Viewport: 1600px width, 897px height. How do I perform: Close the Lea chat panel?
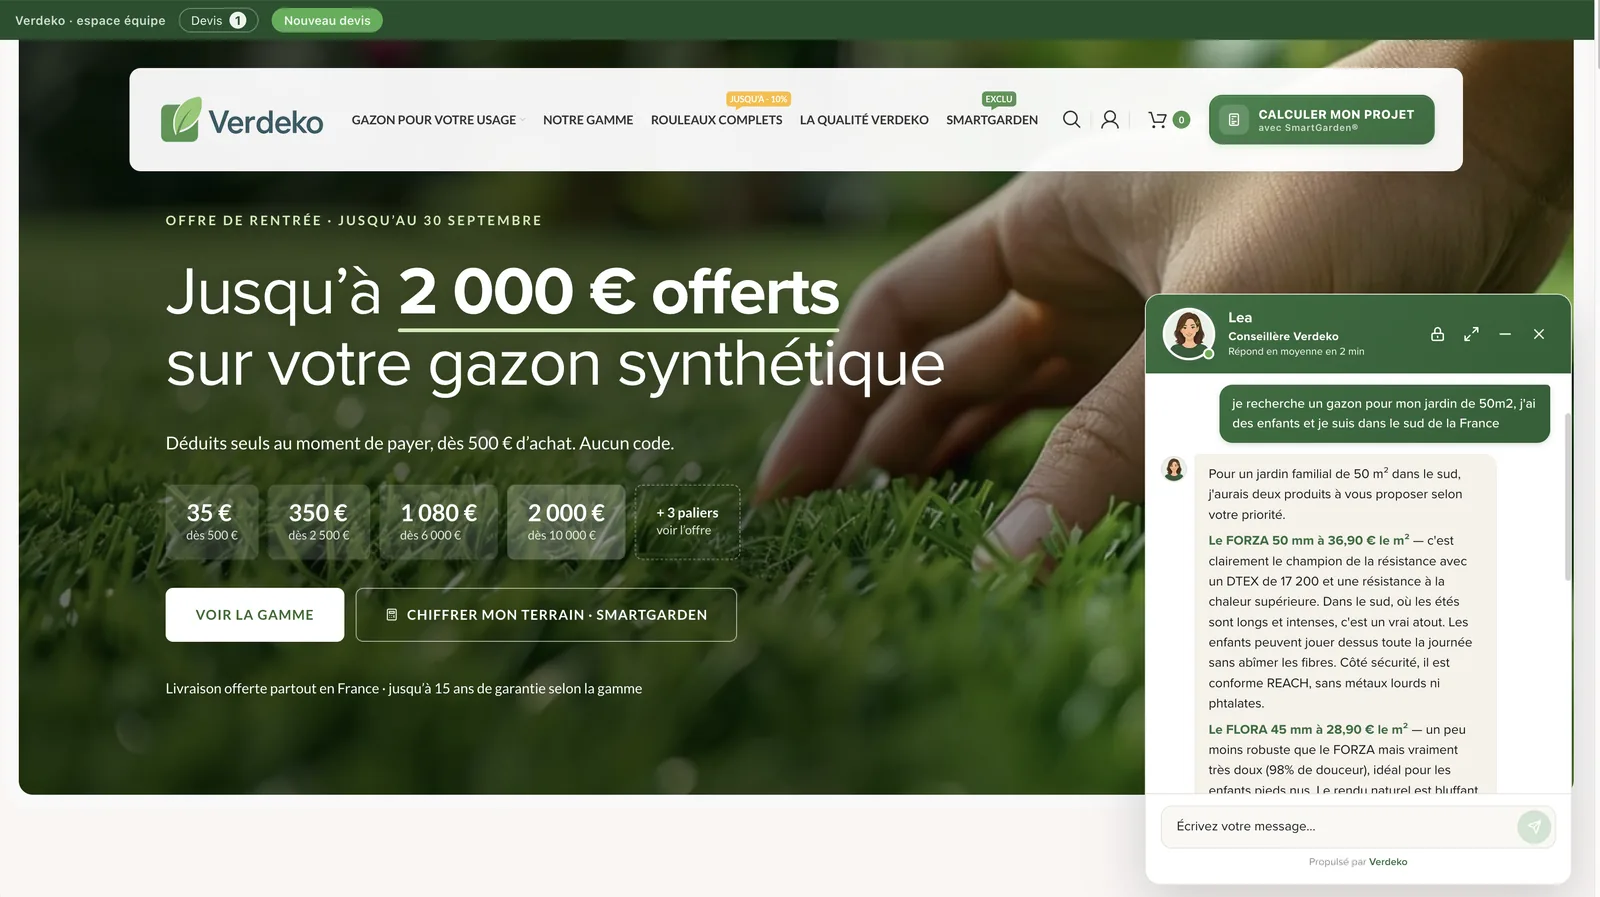pyautogui.click(x=1539, y=334)
